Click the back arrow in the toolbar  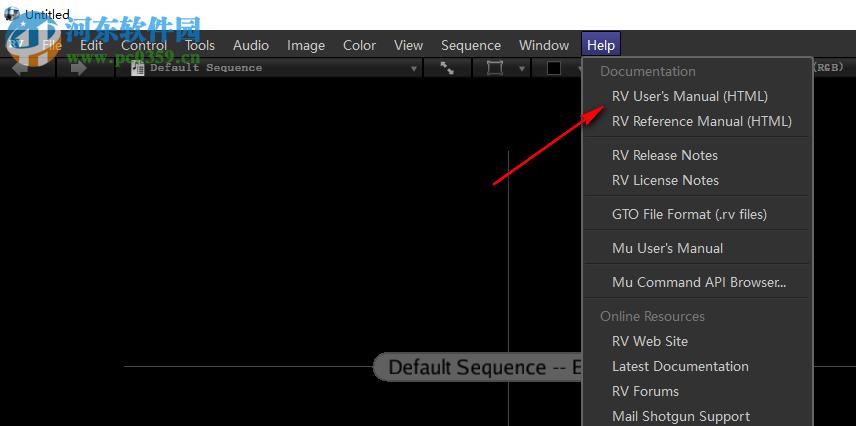click(x=18, y=68)
